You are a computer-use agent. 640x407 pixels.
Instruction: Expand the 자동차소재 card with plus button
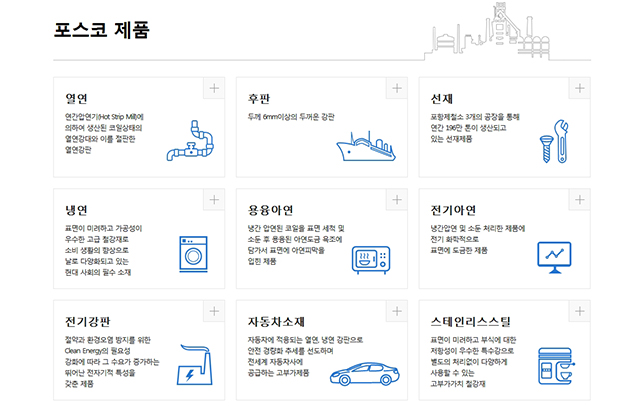pos(397,311)
